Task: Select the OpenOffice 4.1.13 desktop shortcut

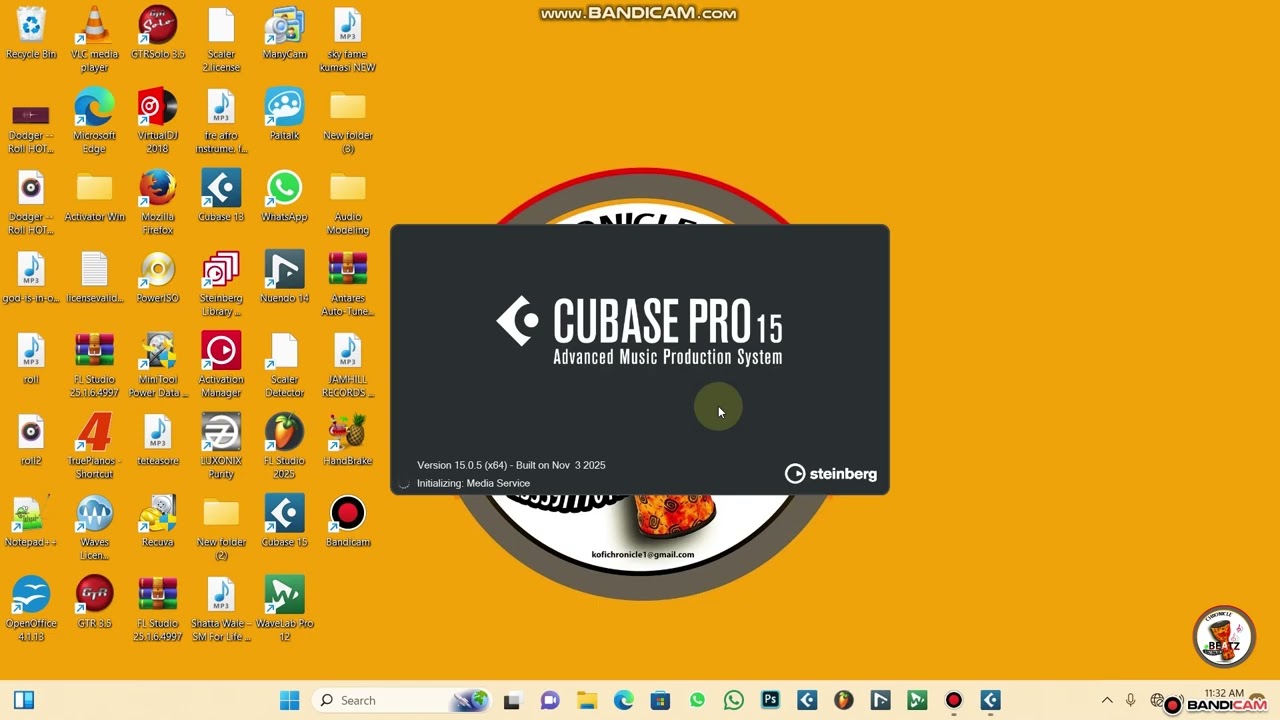Action: click(31, 609)
